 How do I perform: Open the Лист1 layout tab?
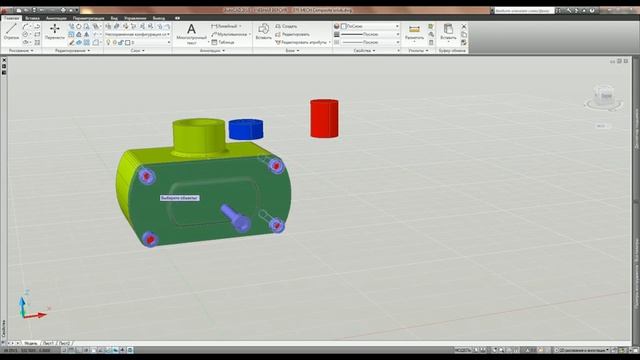pyautogui.click(x=48, y=343)
